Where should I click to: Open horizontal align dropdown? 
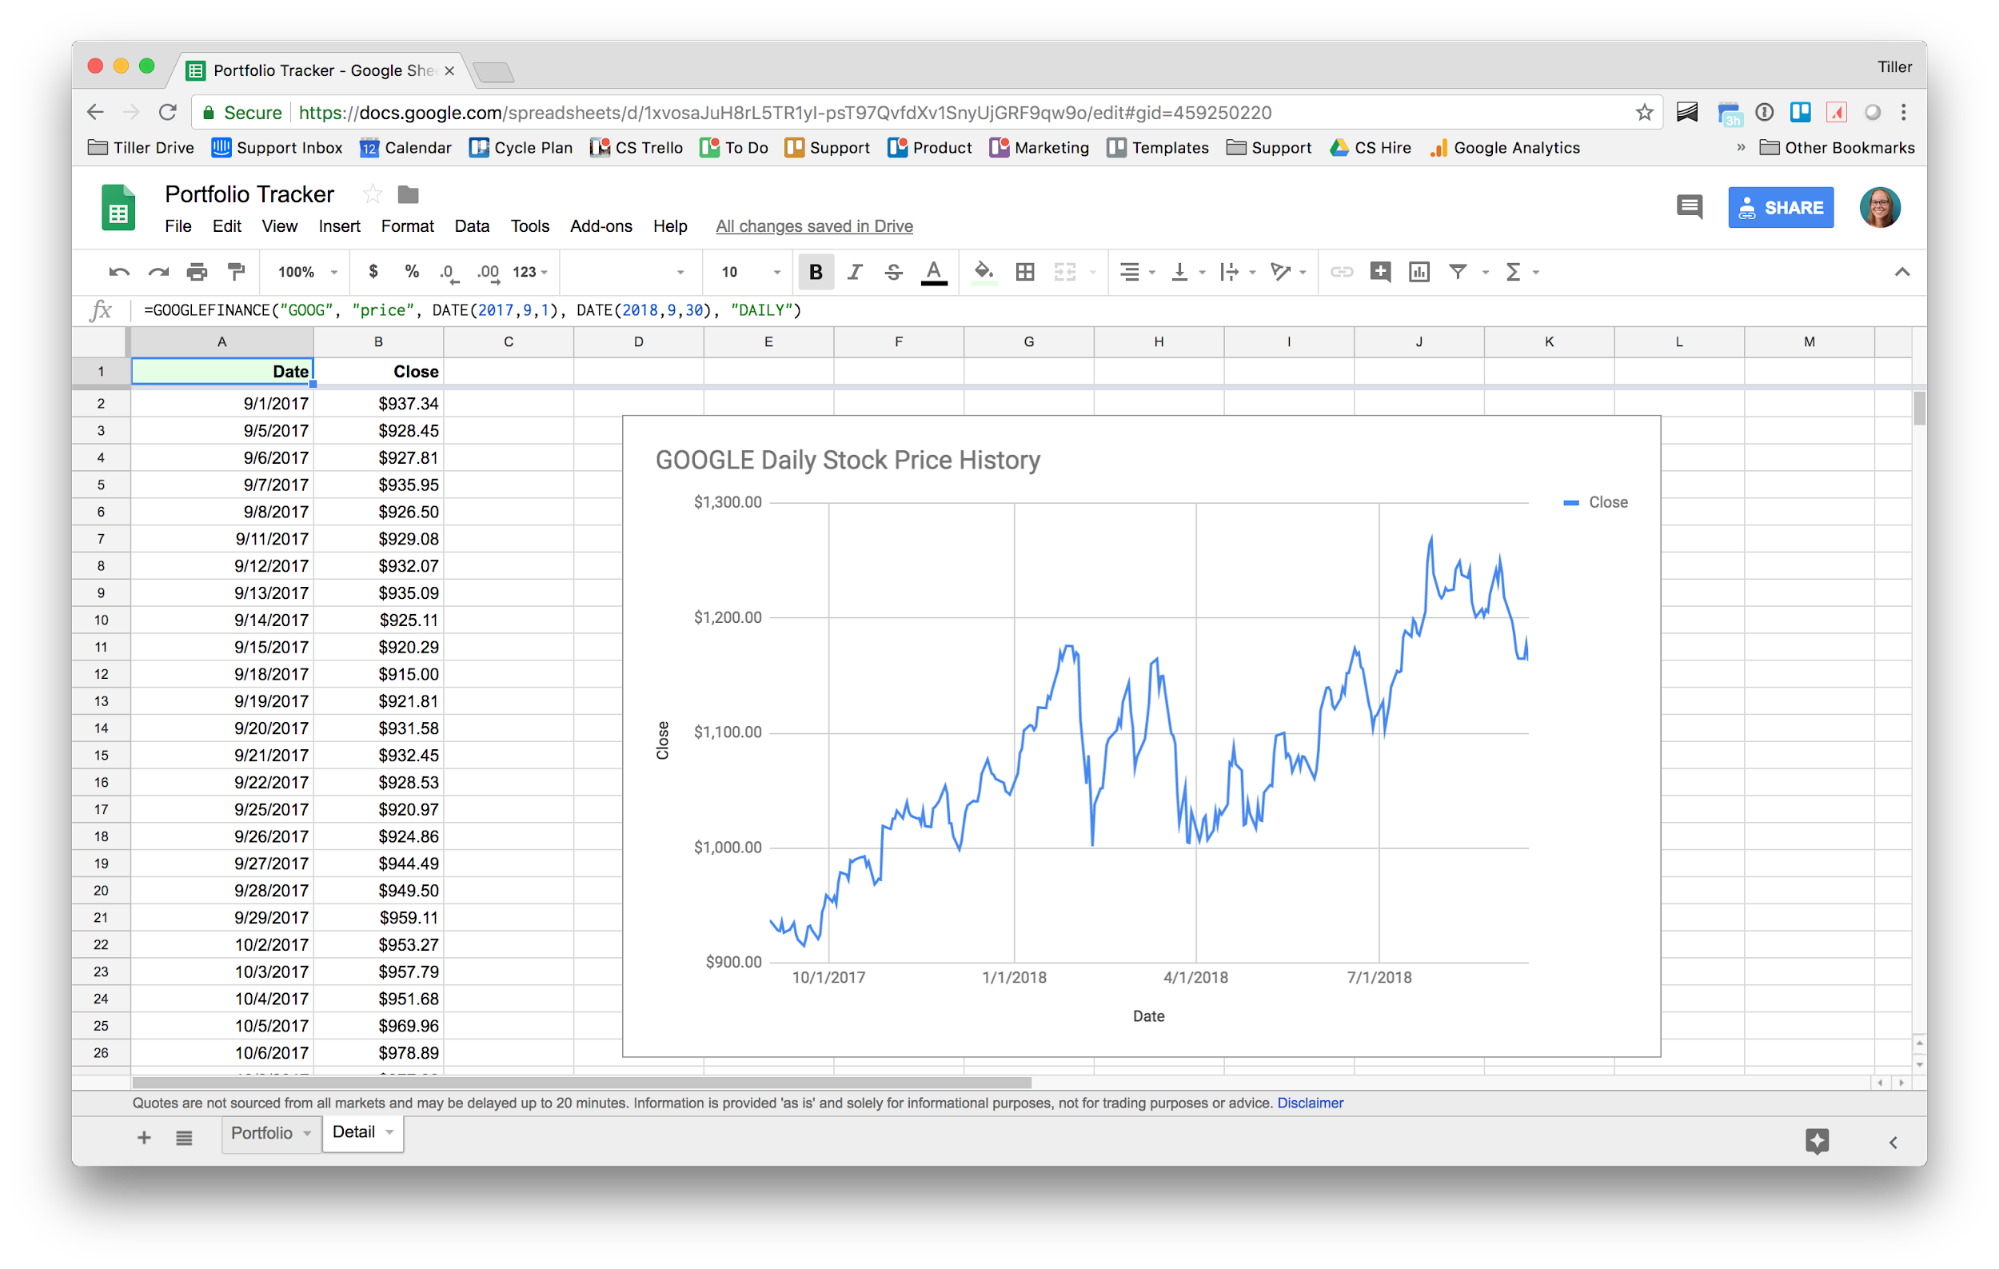tap(1137, 272)
